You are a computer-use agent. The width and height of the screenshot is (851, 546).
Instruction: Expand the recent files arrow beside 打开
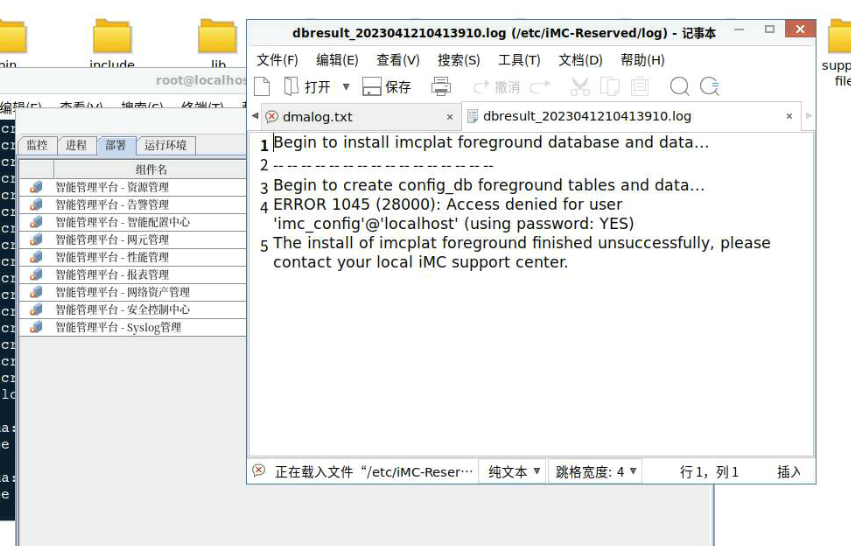coord(346,86)
